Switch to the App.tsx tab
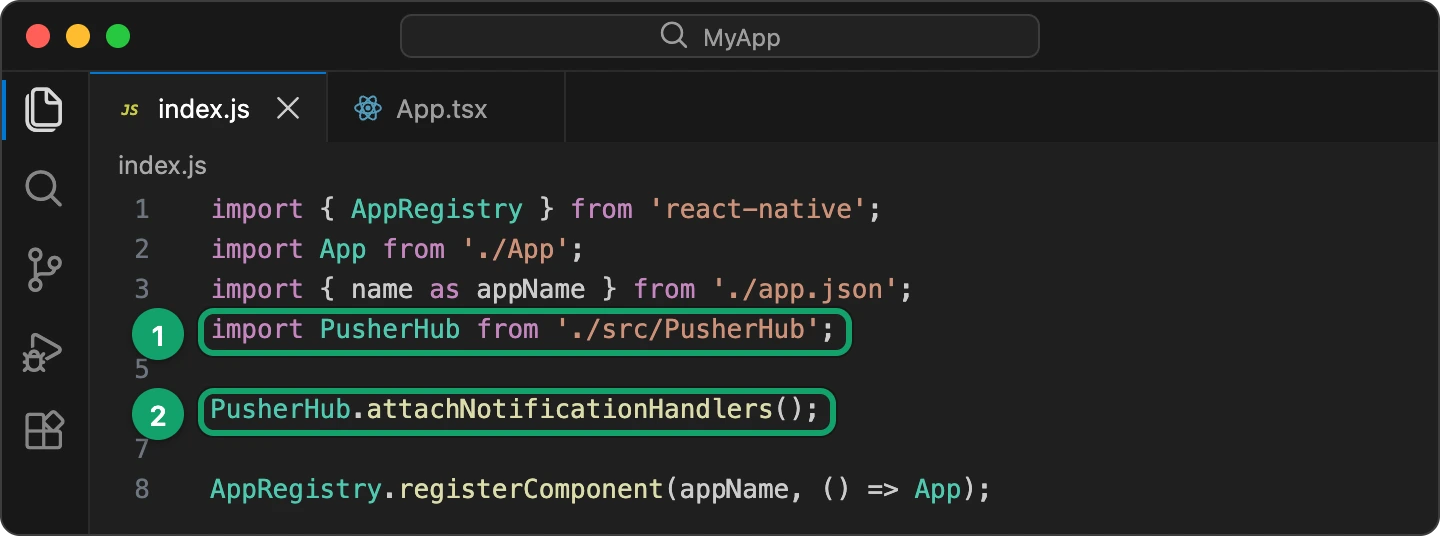This screenshot has height=536, width=1440. 446,108
